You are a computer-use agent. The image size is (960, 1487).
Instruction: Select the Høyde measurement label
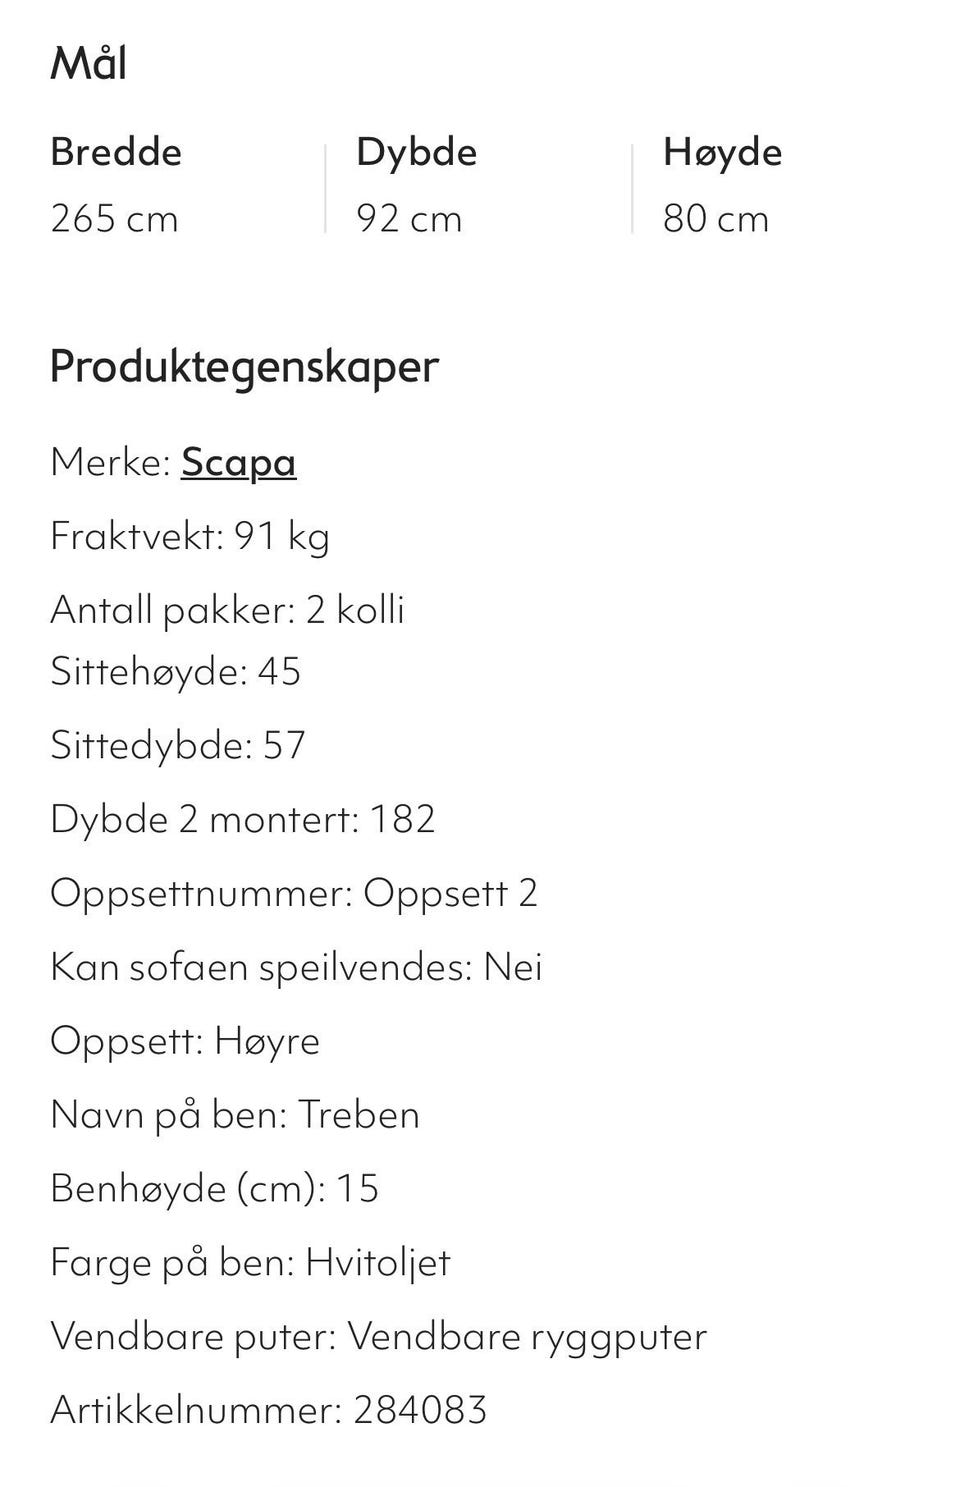[x=722, y=152]
